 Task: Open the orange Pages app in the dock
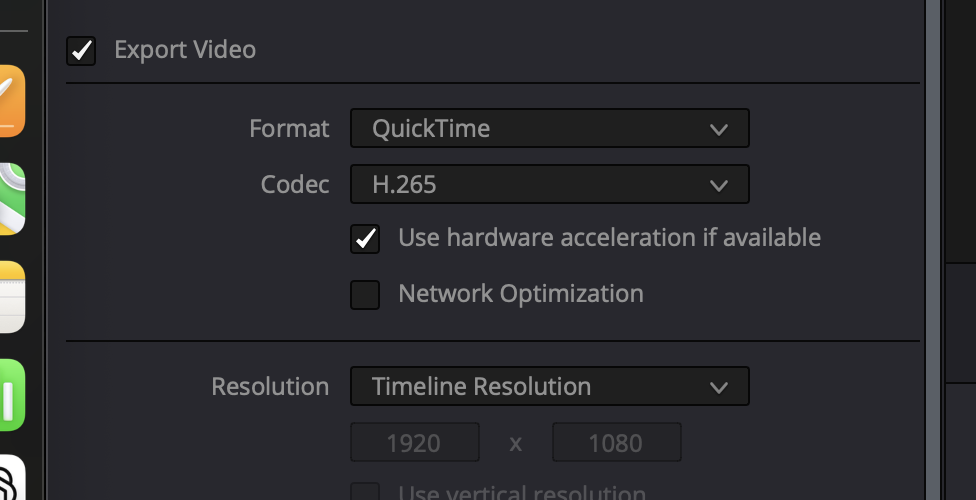tap(12, 101)
